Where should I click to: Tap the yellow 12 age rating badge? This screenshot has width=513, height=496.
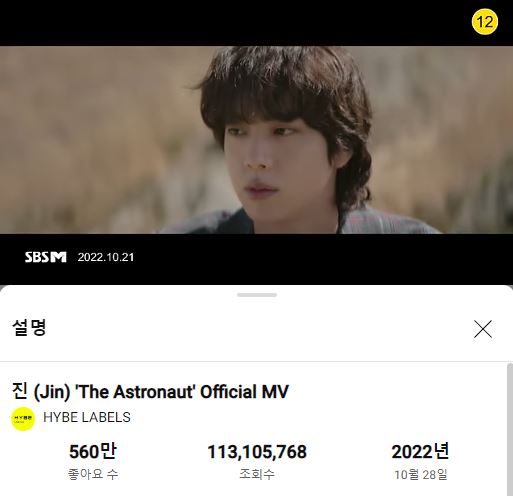coord(484,22)
